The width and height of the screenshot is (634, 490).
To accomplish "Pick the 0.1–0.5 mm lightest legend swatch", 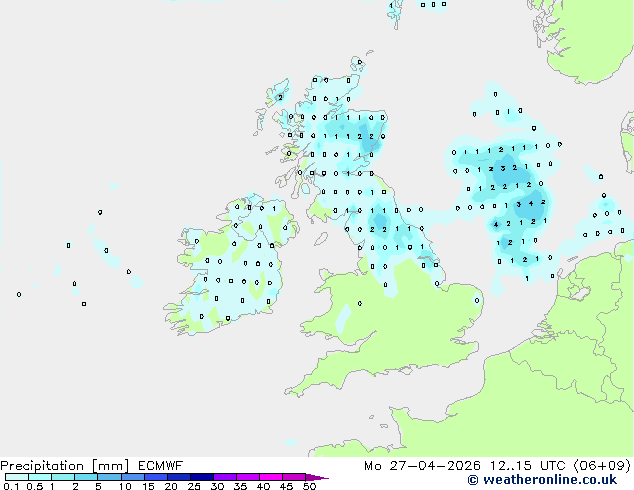I will 17,477.
